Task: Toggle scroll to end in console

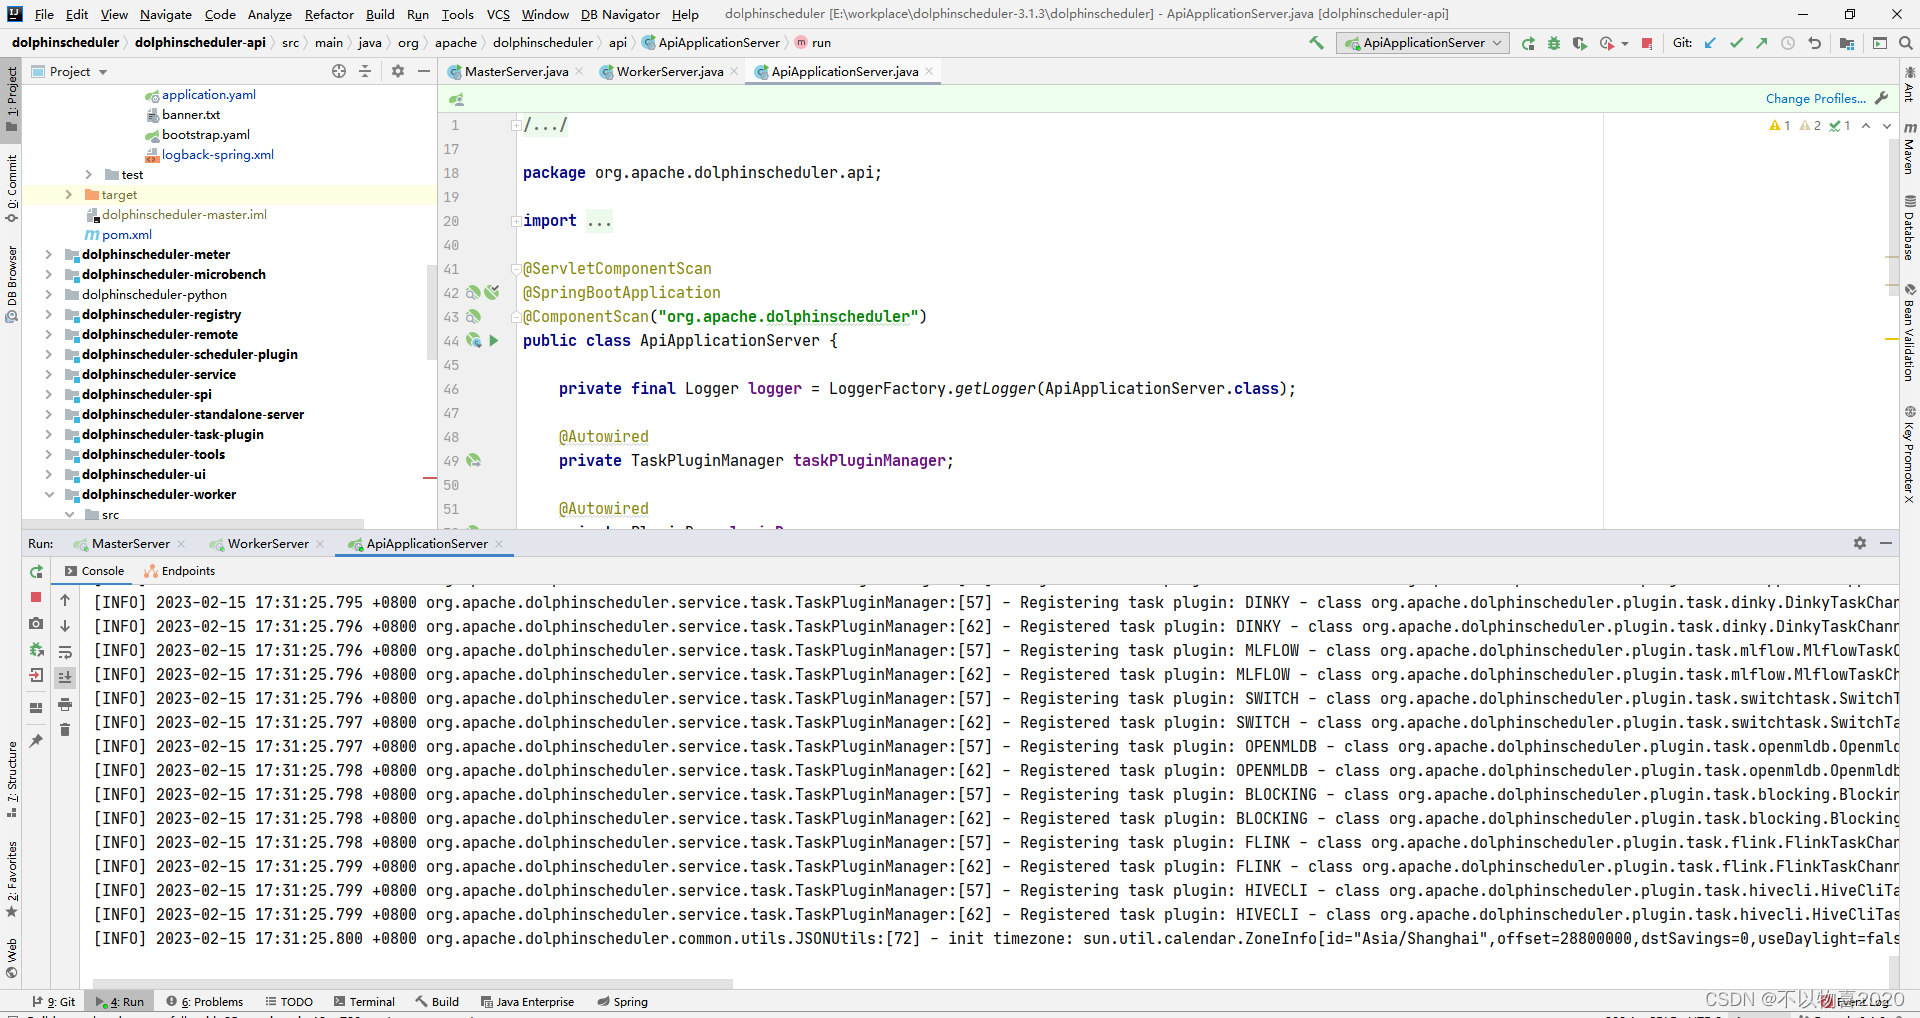Action: 65,678
